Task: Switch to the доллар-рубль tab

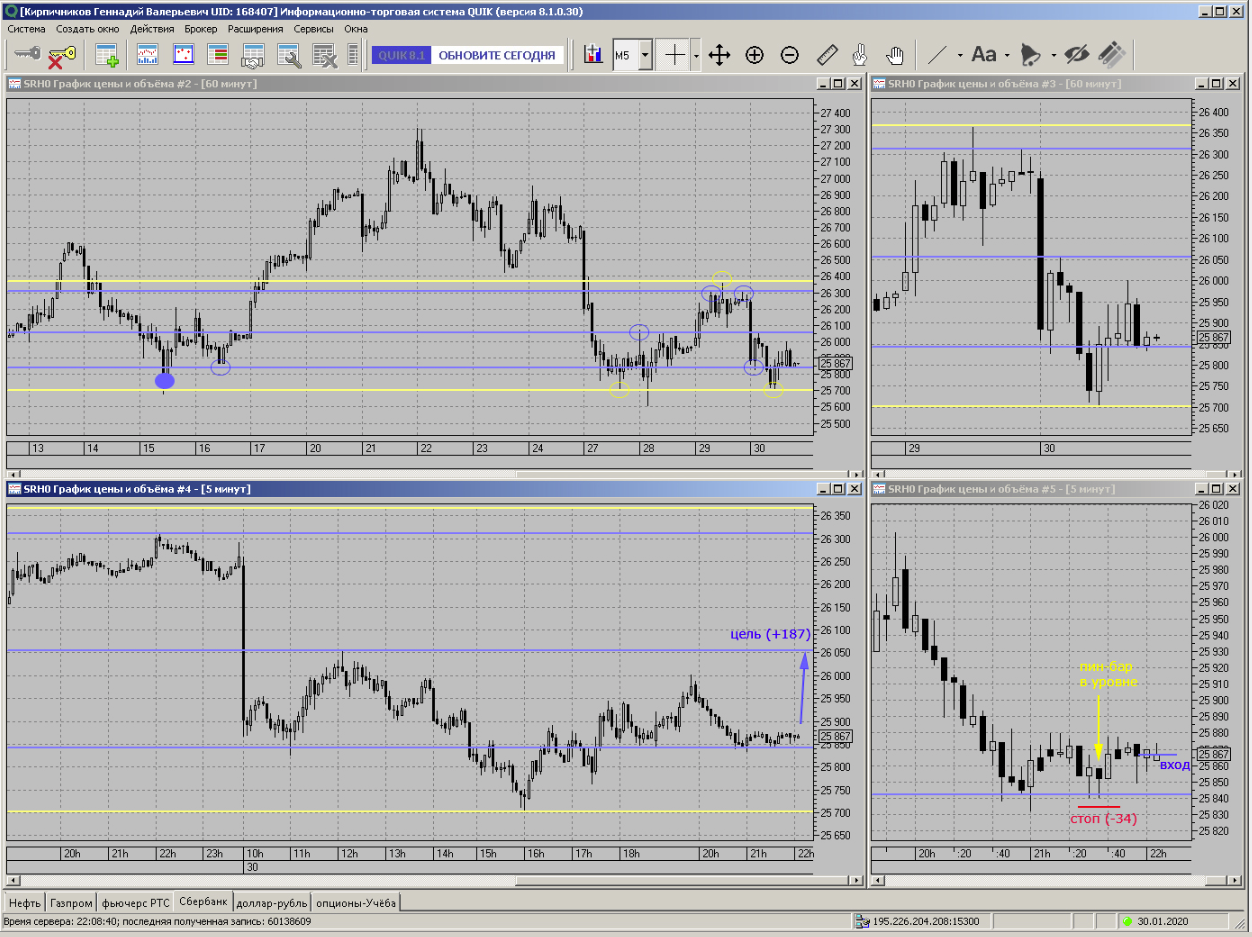Action: click(x=272, y=903)
